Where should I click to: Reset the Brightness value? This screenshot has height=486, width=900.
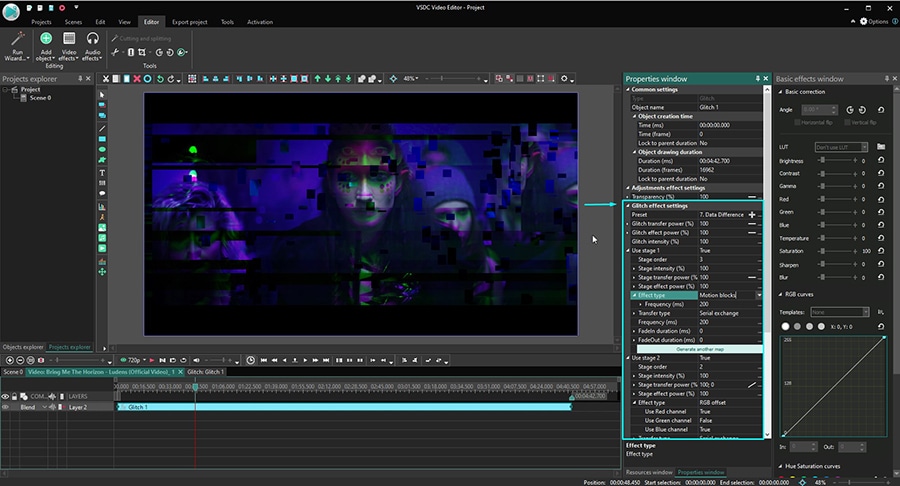881,161
